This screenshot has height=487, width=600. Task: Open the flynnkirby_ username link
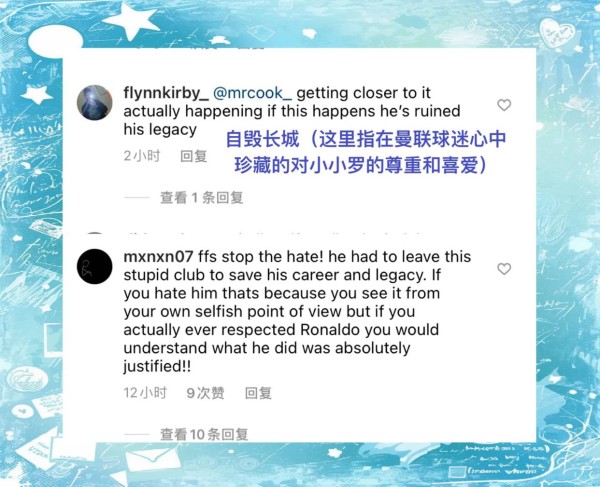click(166, 93)
